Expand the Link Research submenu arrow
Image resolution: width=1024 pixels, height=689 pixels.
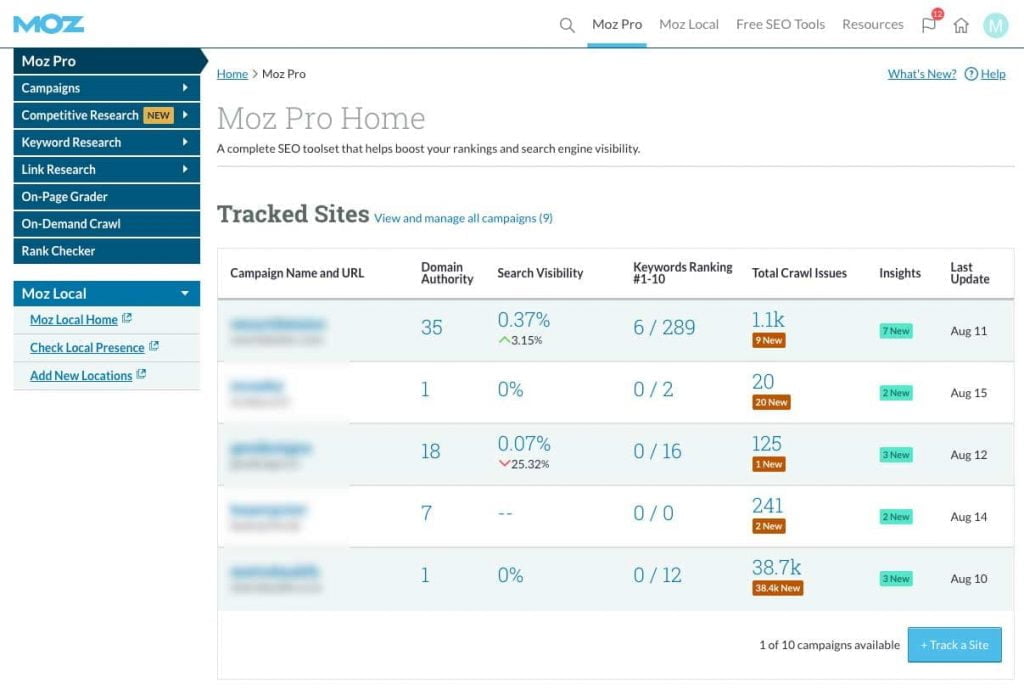pyautogui.click(x=185, y=169)
